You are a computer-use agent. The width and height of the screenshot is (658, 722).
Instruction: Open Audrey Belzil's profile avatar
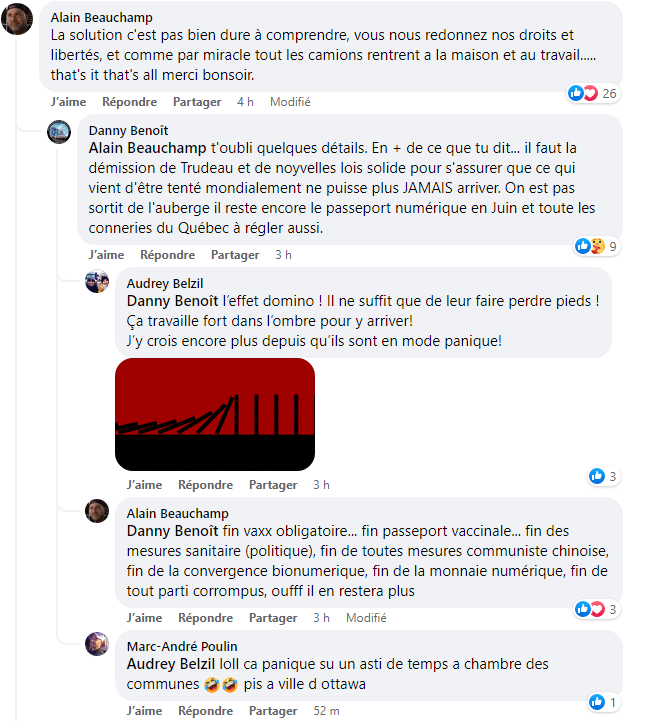pyautogui.click(x=97, y=281)
